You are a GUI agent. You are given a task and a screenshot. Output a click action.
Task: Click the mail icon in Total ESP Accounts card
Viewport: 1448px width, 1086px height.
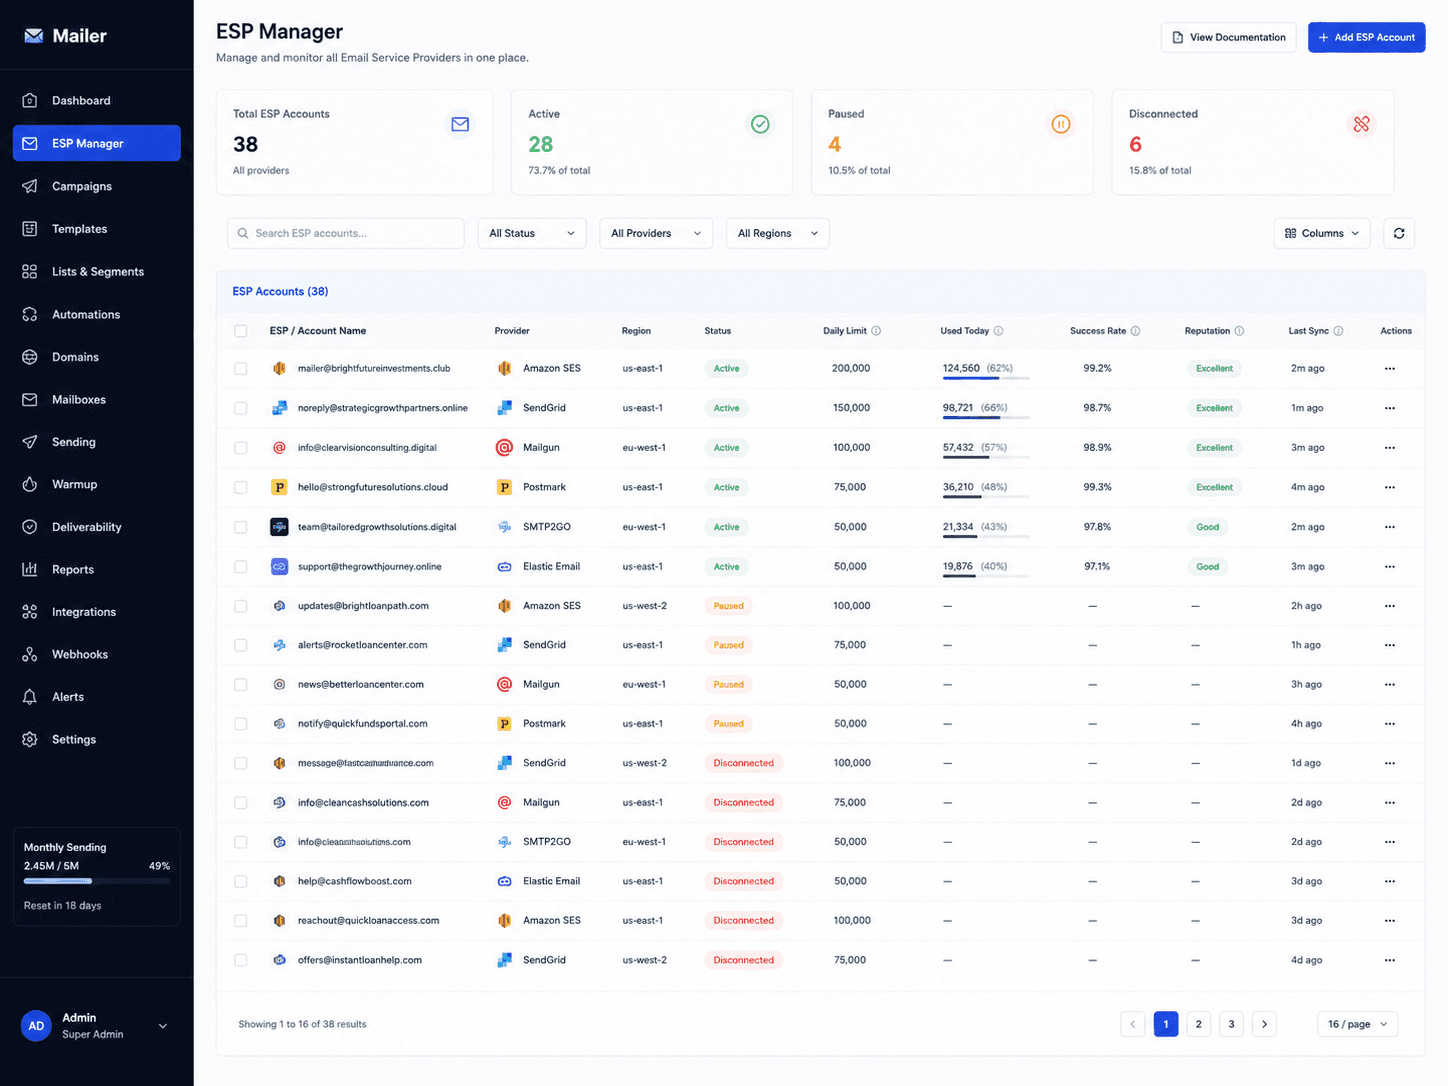tap(460, 124)
